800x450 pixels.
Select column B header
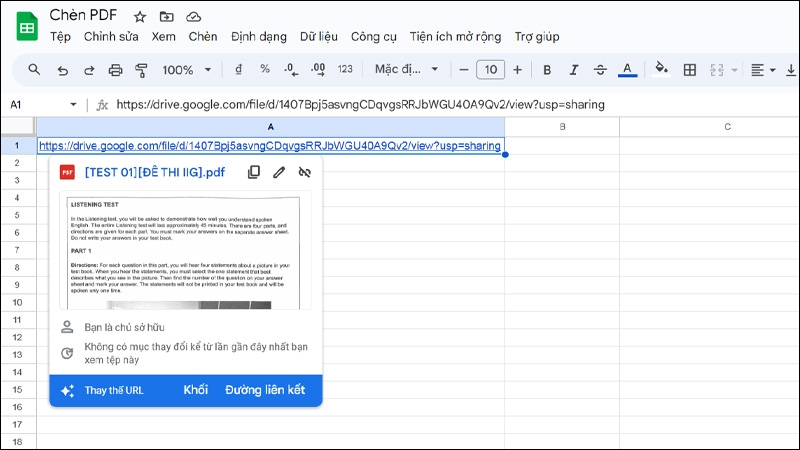562,127
